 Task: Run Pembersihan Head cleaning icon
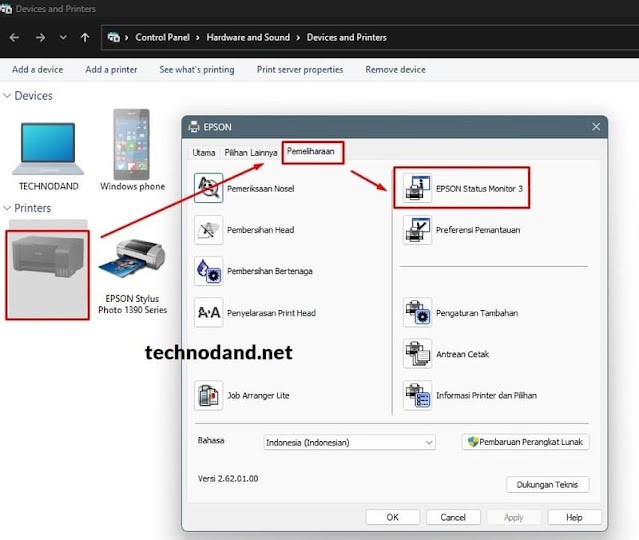pos(209,230)
